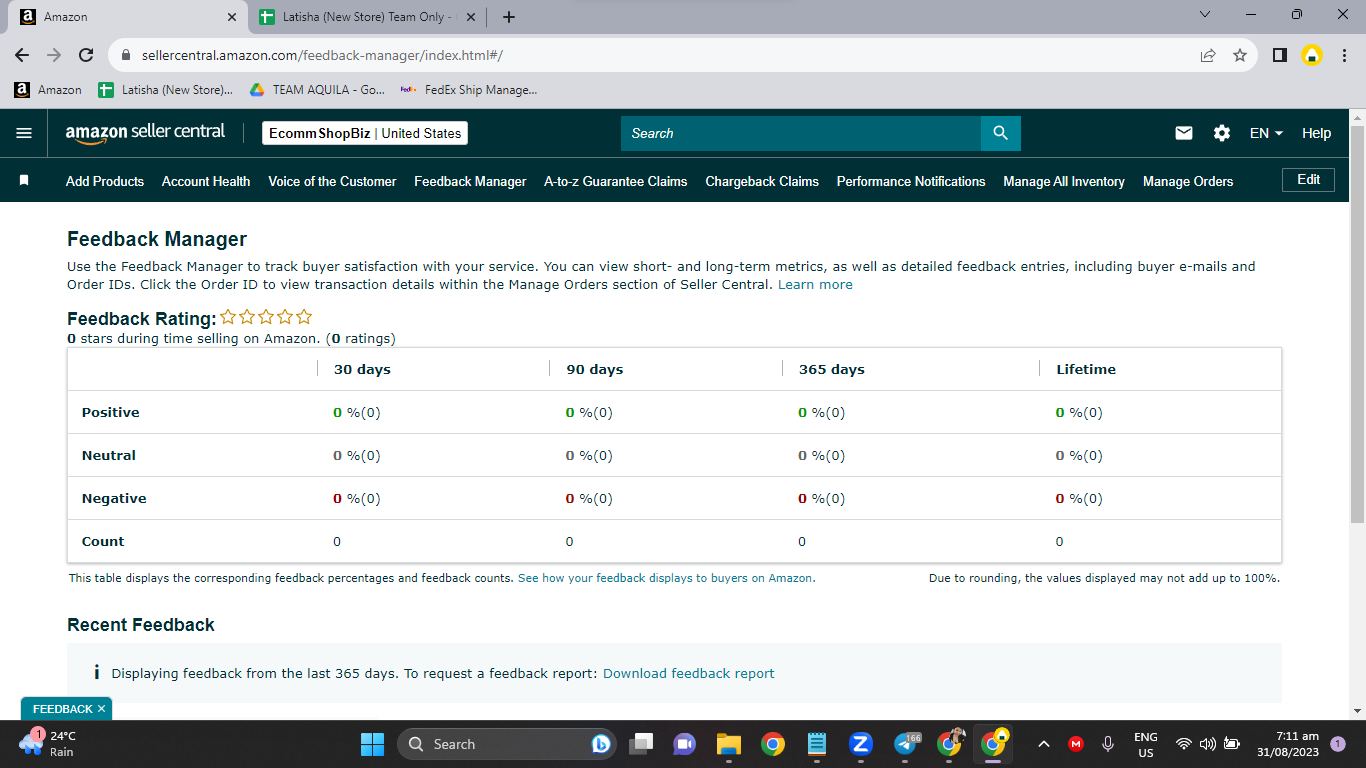This screenshot has height=768, width=1366.
Task: Close the Amazon tab
Action: click(x=232, y=17)
